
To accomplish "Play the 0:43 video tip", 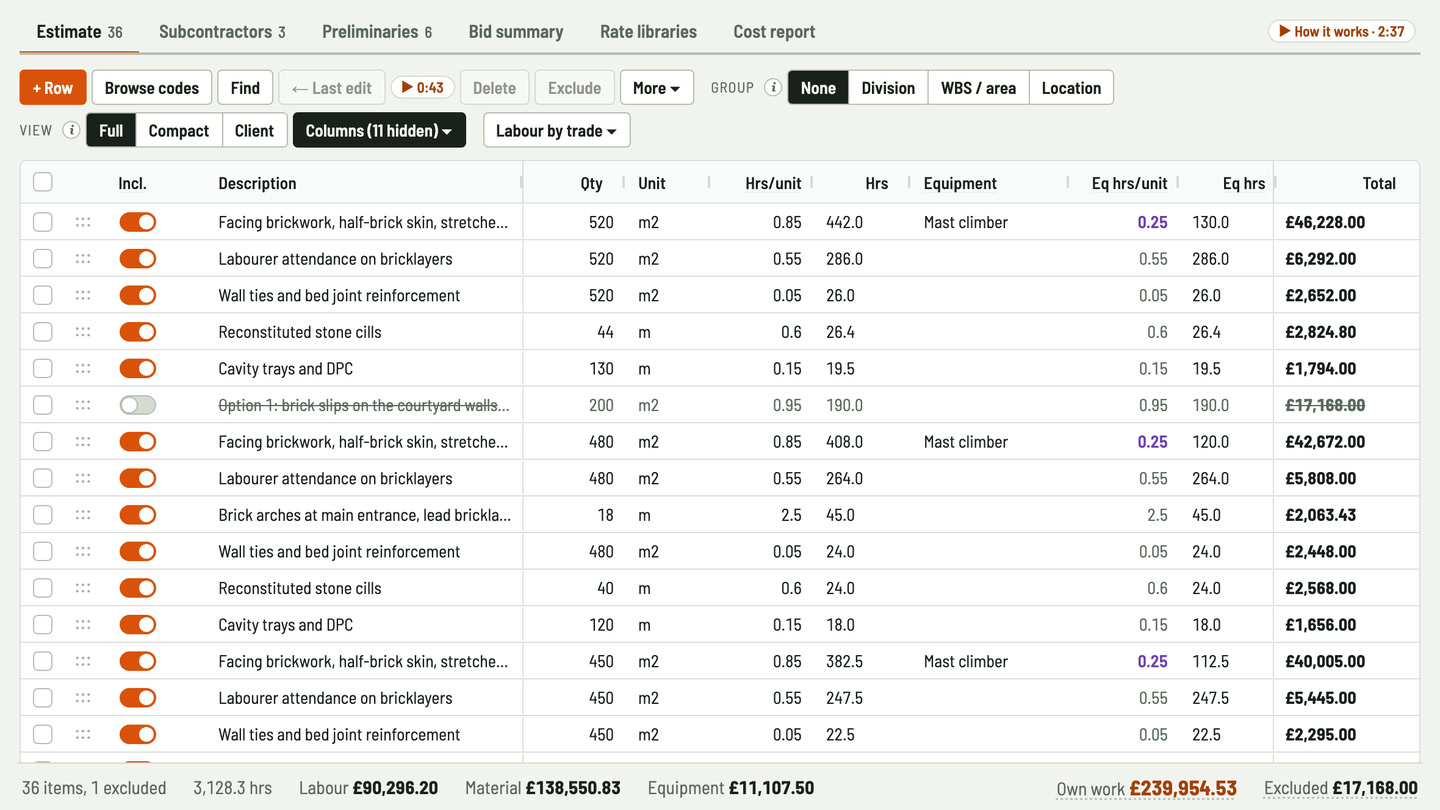I will [x=423, y=88].
